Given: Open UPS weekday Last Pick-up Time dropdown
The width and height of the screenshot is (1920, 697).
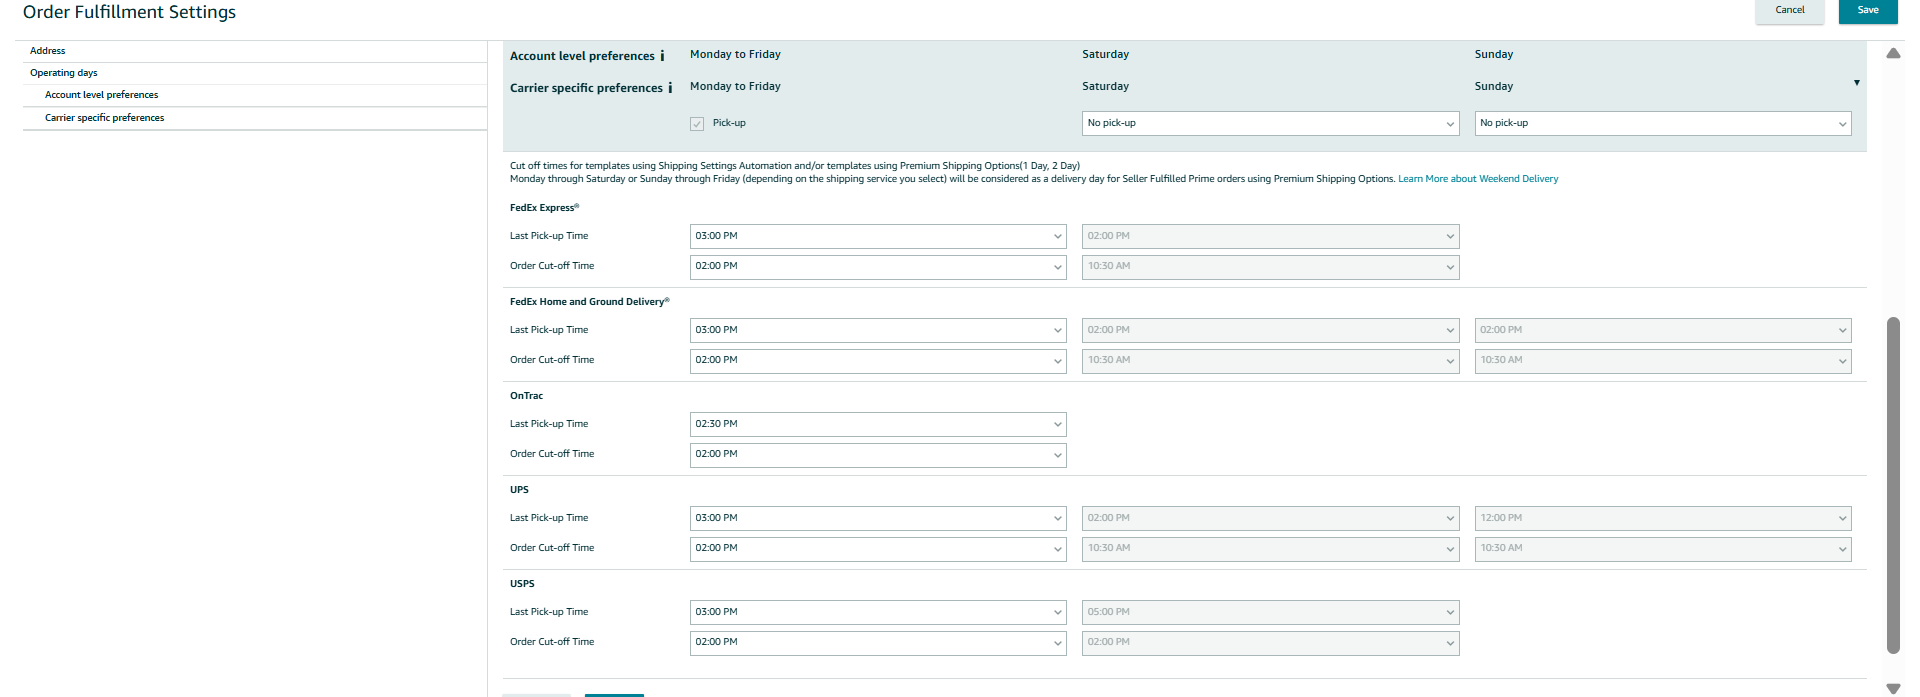Looking at the screenshot, I should (x=878, y=519).
